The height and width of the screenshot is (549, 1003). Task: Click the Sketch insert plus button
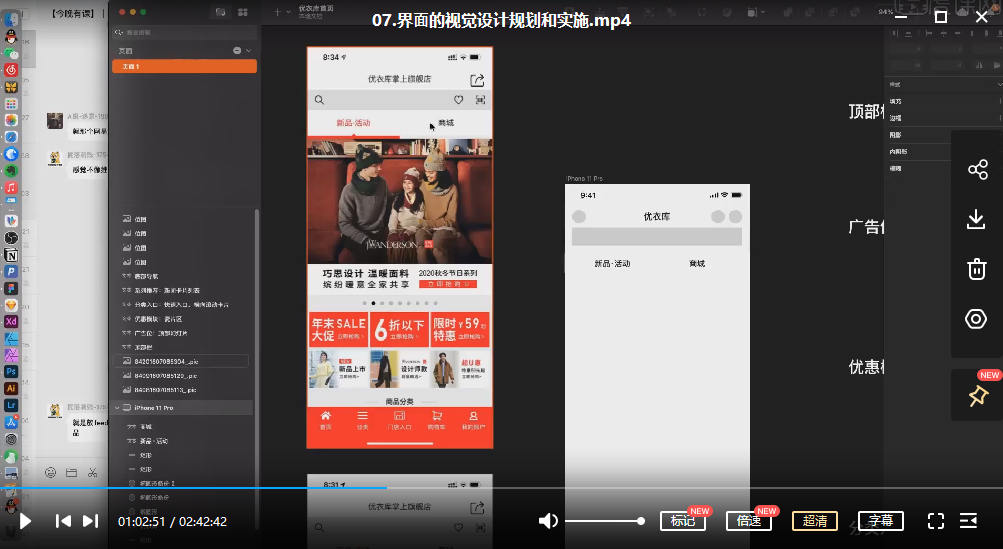pos(278,12)
